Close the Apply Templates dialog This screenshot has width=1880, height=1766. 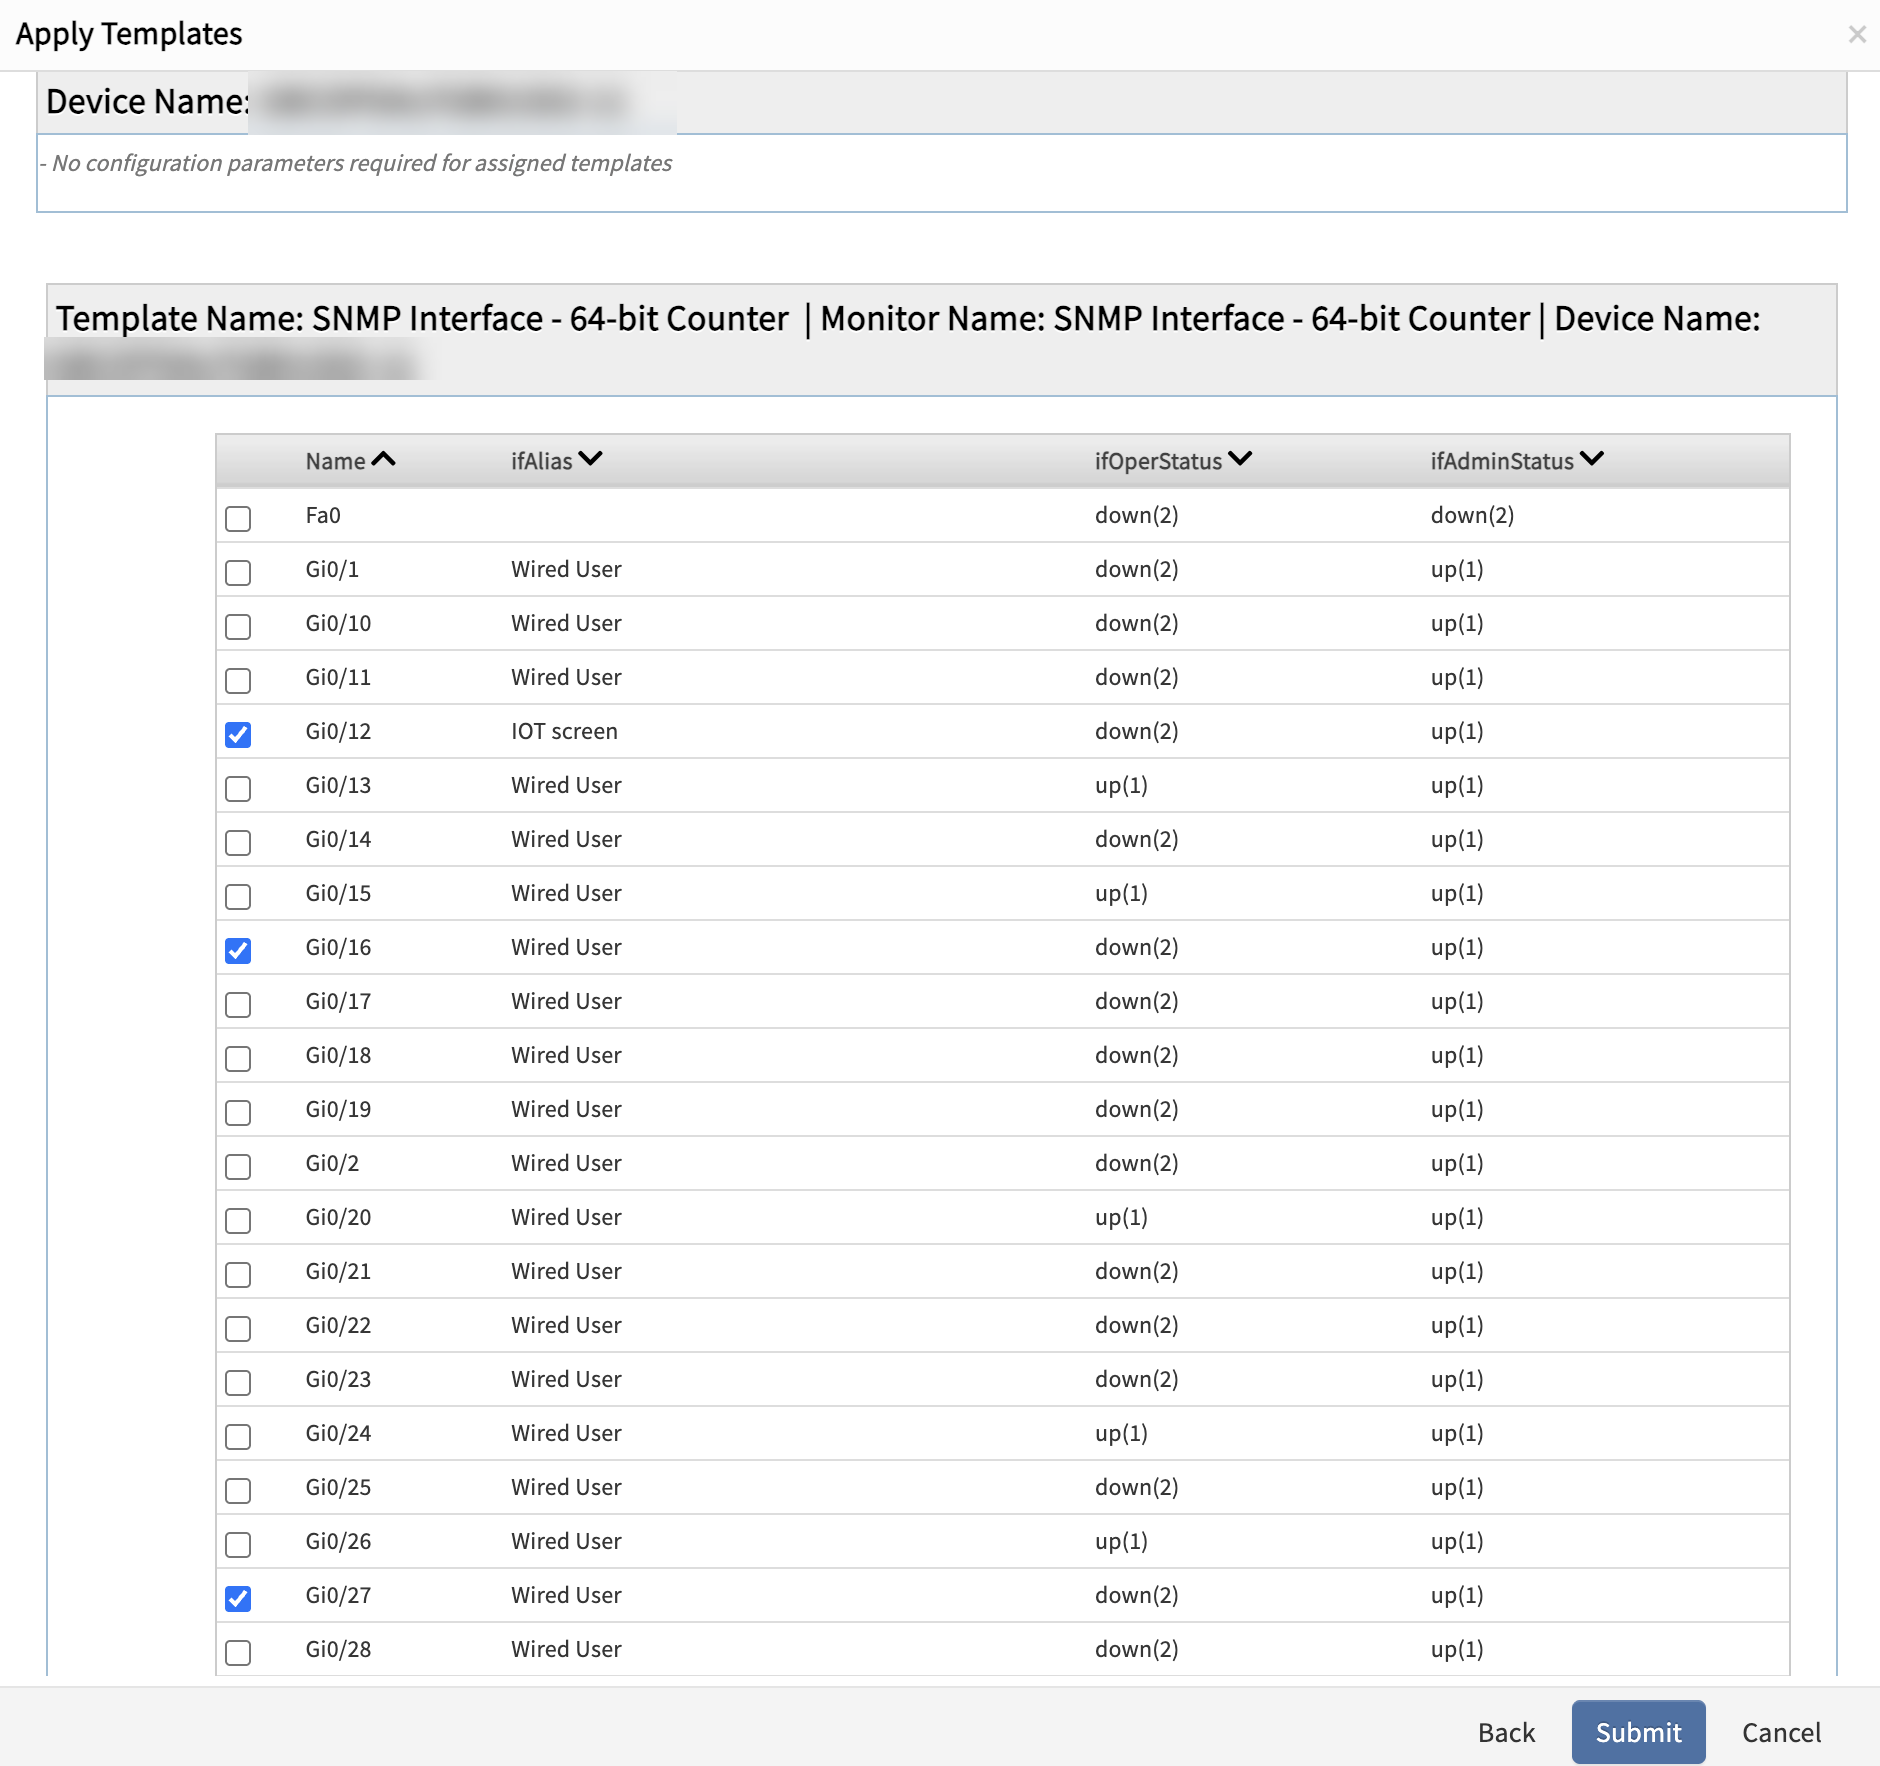click(1857, 35)
